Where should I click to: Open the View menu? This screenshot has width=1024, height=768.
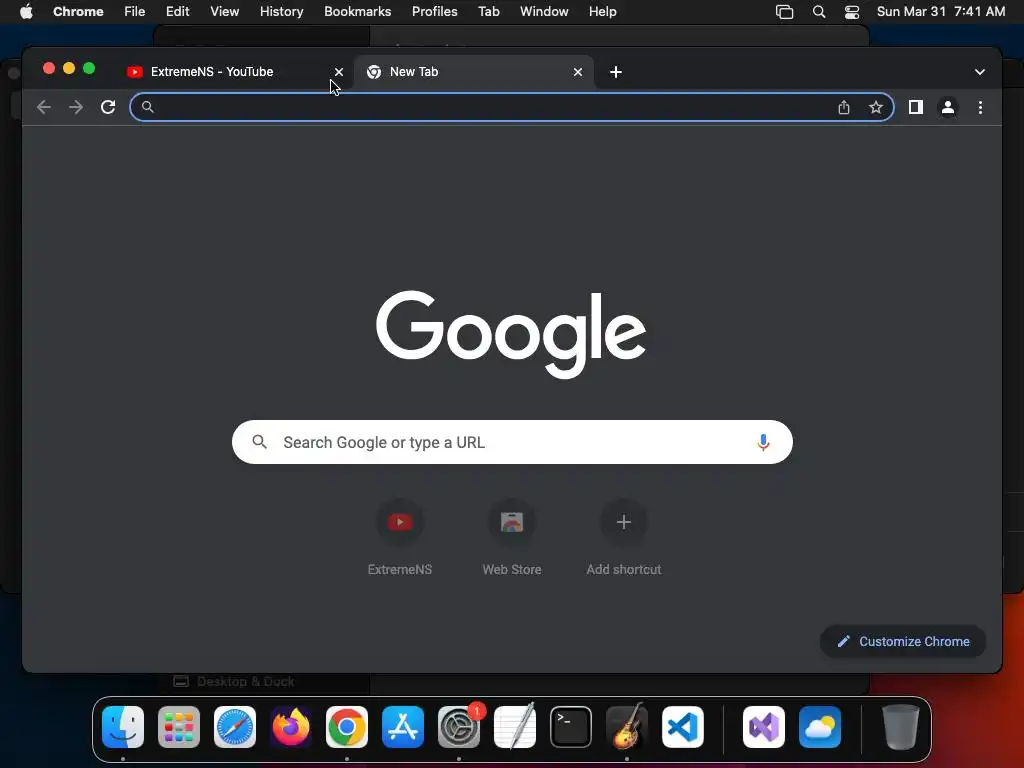(x=224, y=12)
